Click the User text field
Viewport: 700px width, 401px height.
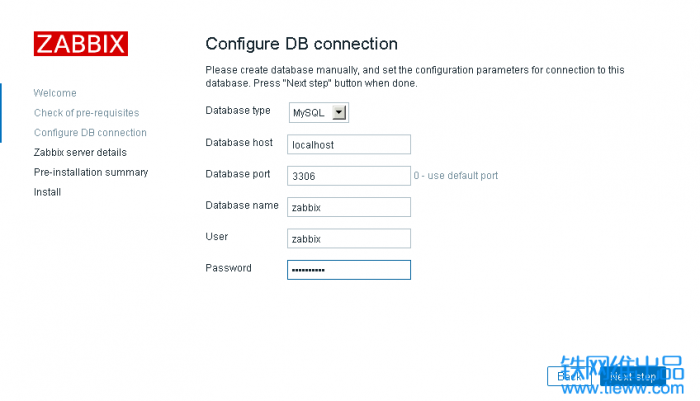tap(349, 238)
